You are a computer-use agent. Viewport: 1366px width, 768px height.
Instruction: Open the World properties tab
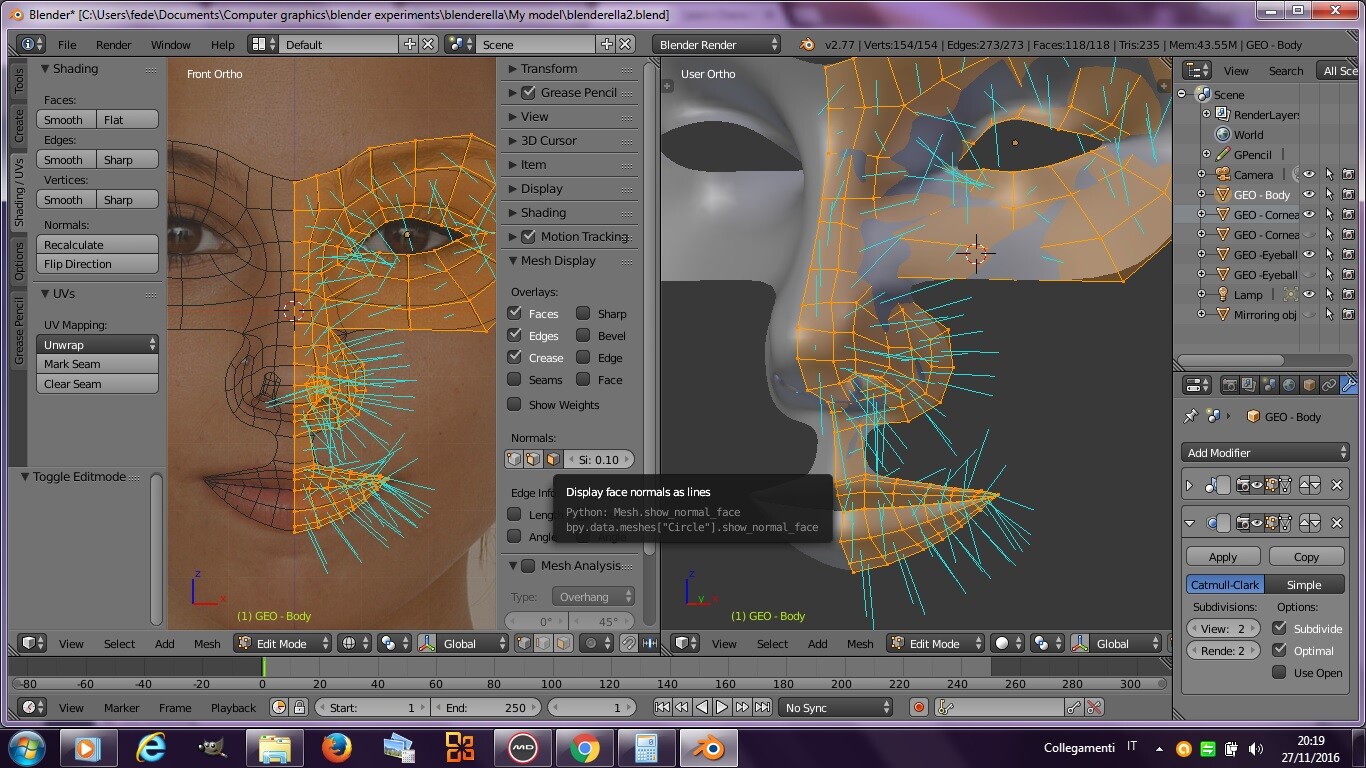pos(1289,385)
